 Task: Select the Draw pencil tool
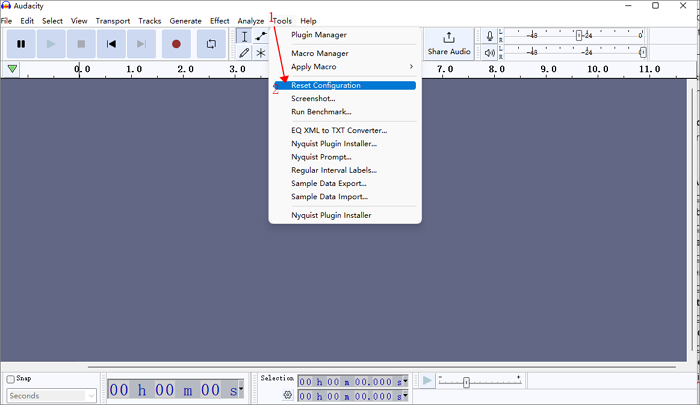pos(244,53)
